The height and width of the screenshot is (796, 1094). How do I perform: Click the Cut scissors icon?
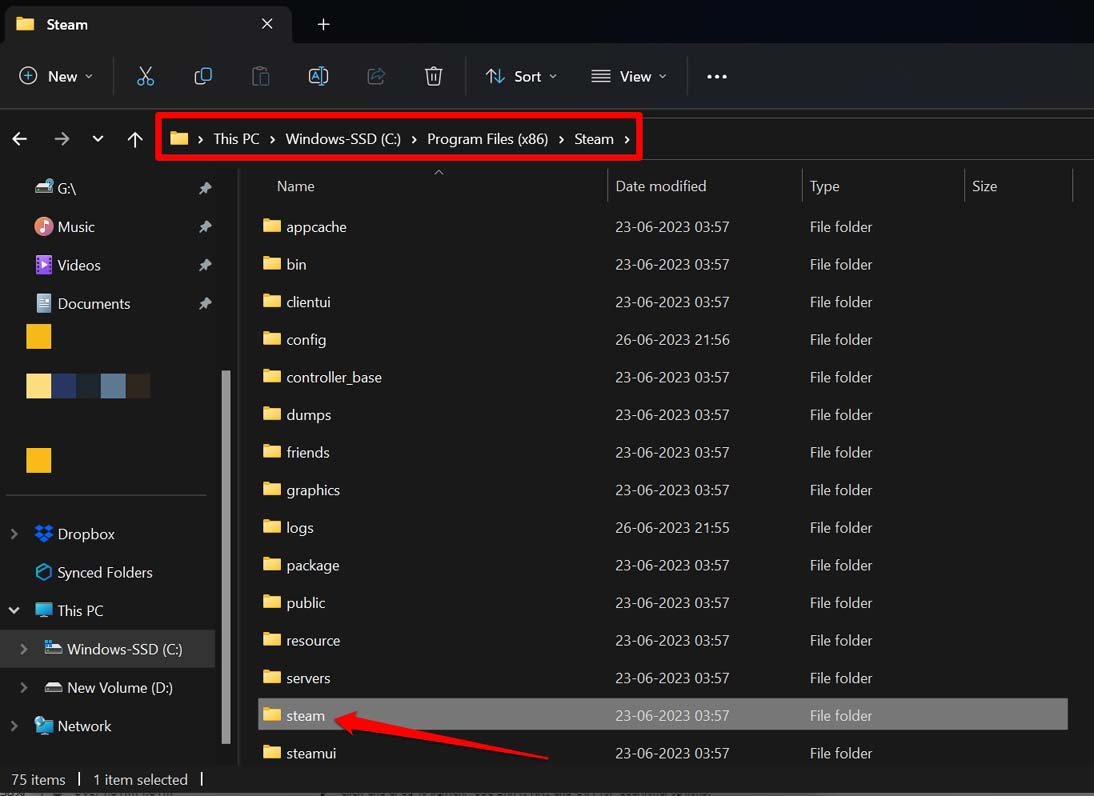point(145,76)
